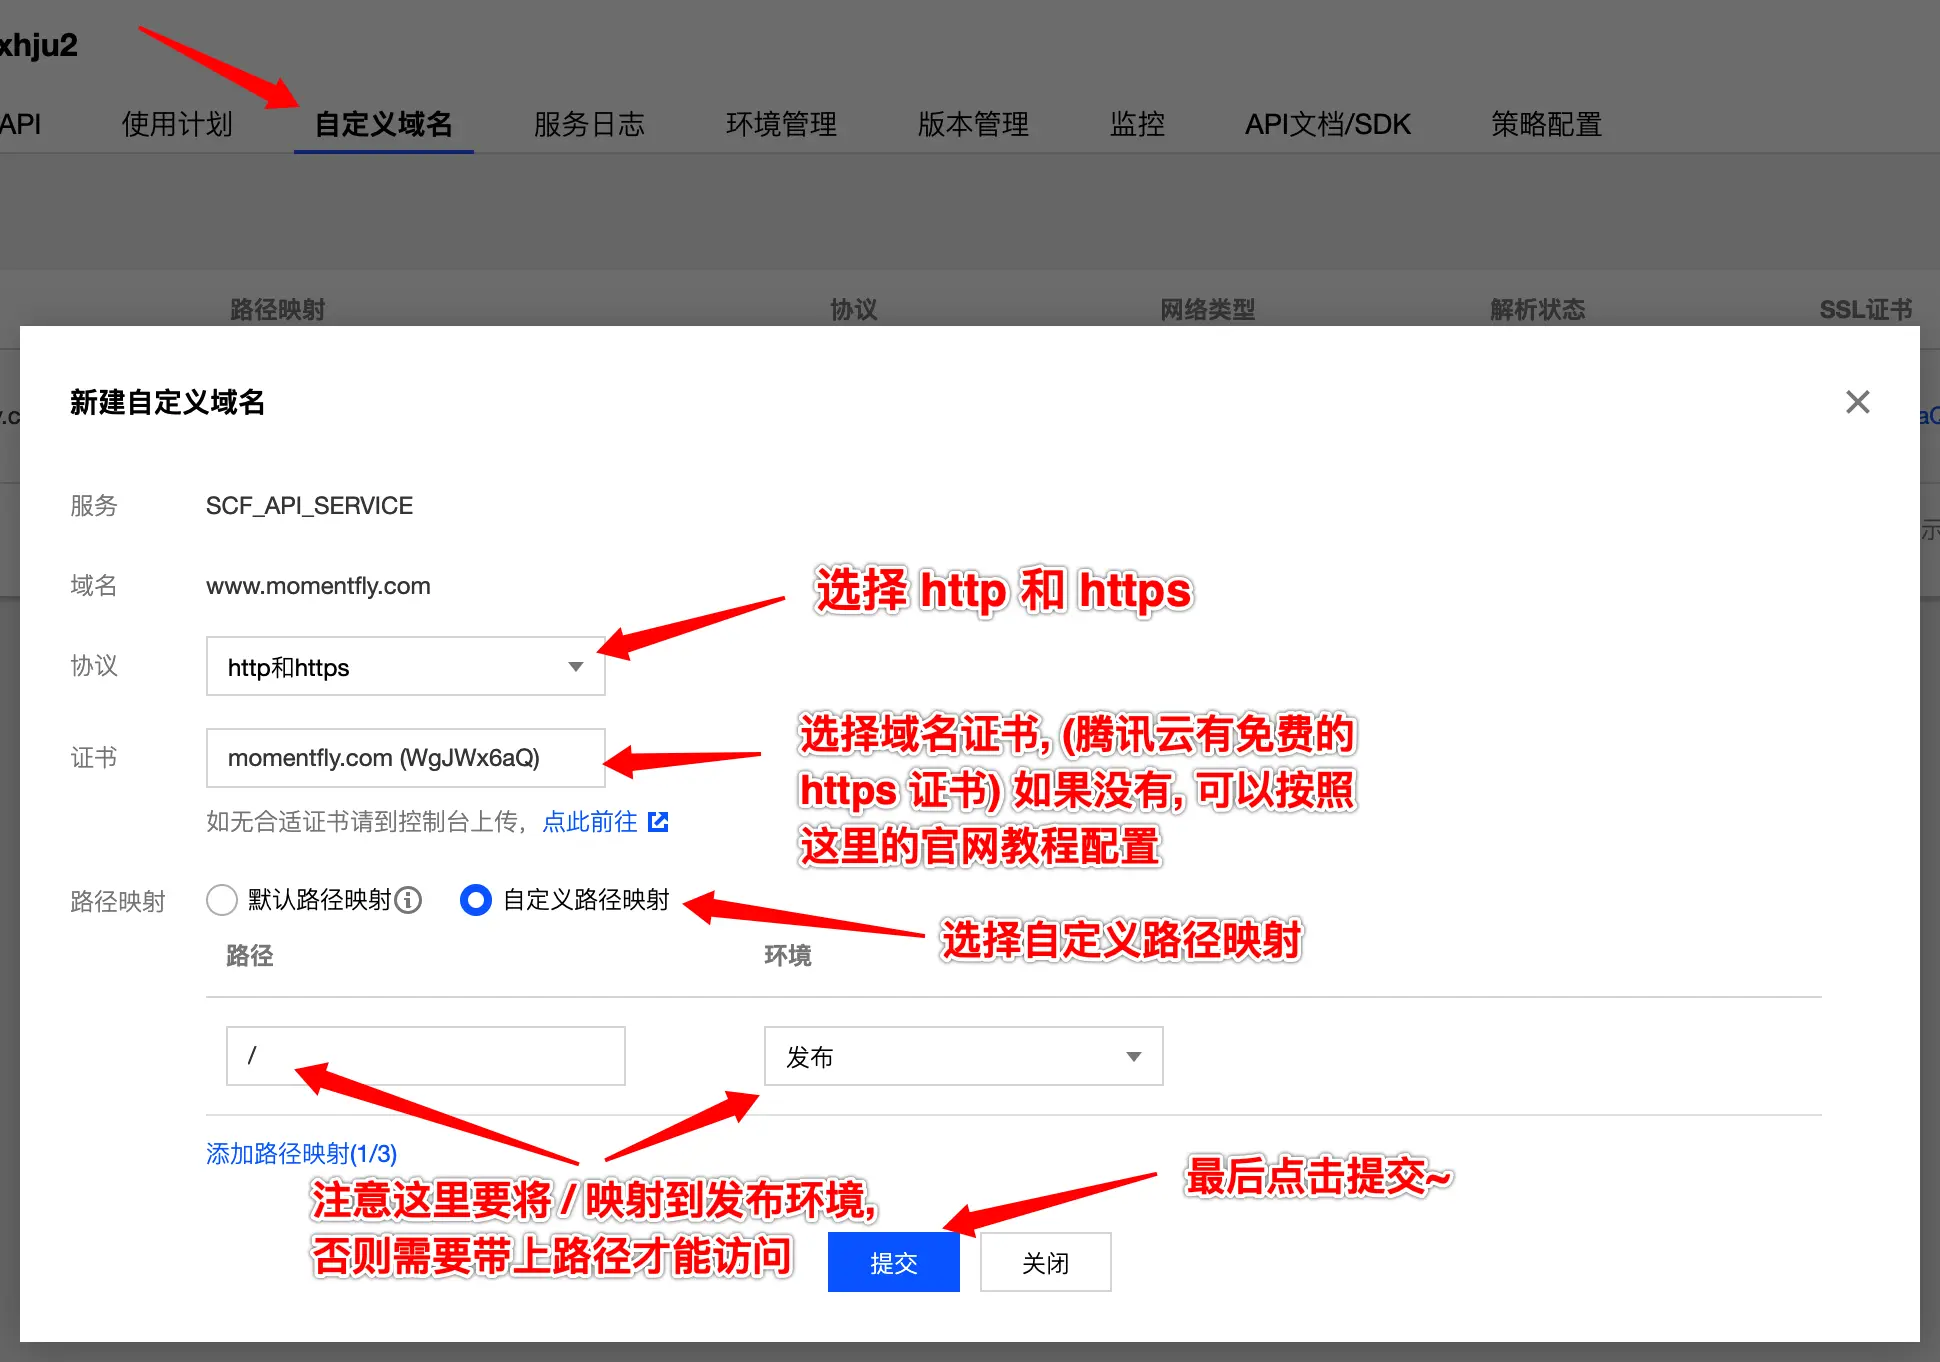Click the dropdown arrow on the 发布 environment selector
This screenshot has width=1940, height=1362.
(x=1134, y=1056)
